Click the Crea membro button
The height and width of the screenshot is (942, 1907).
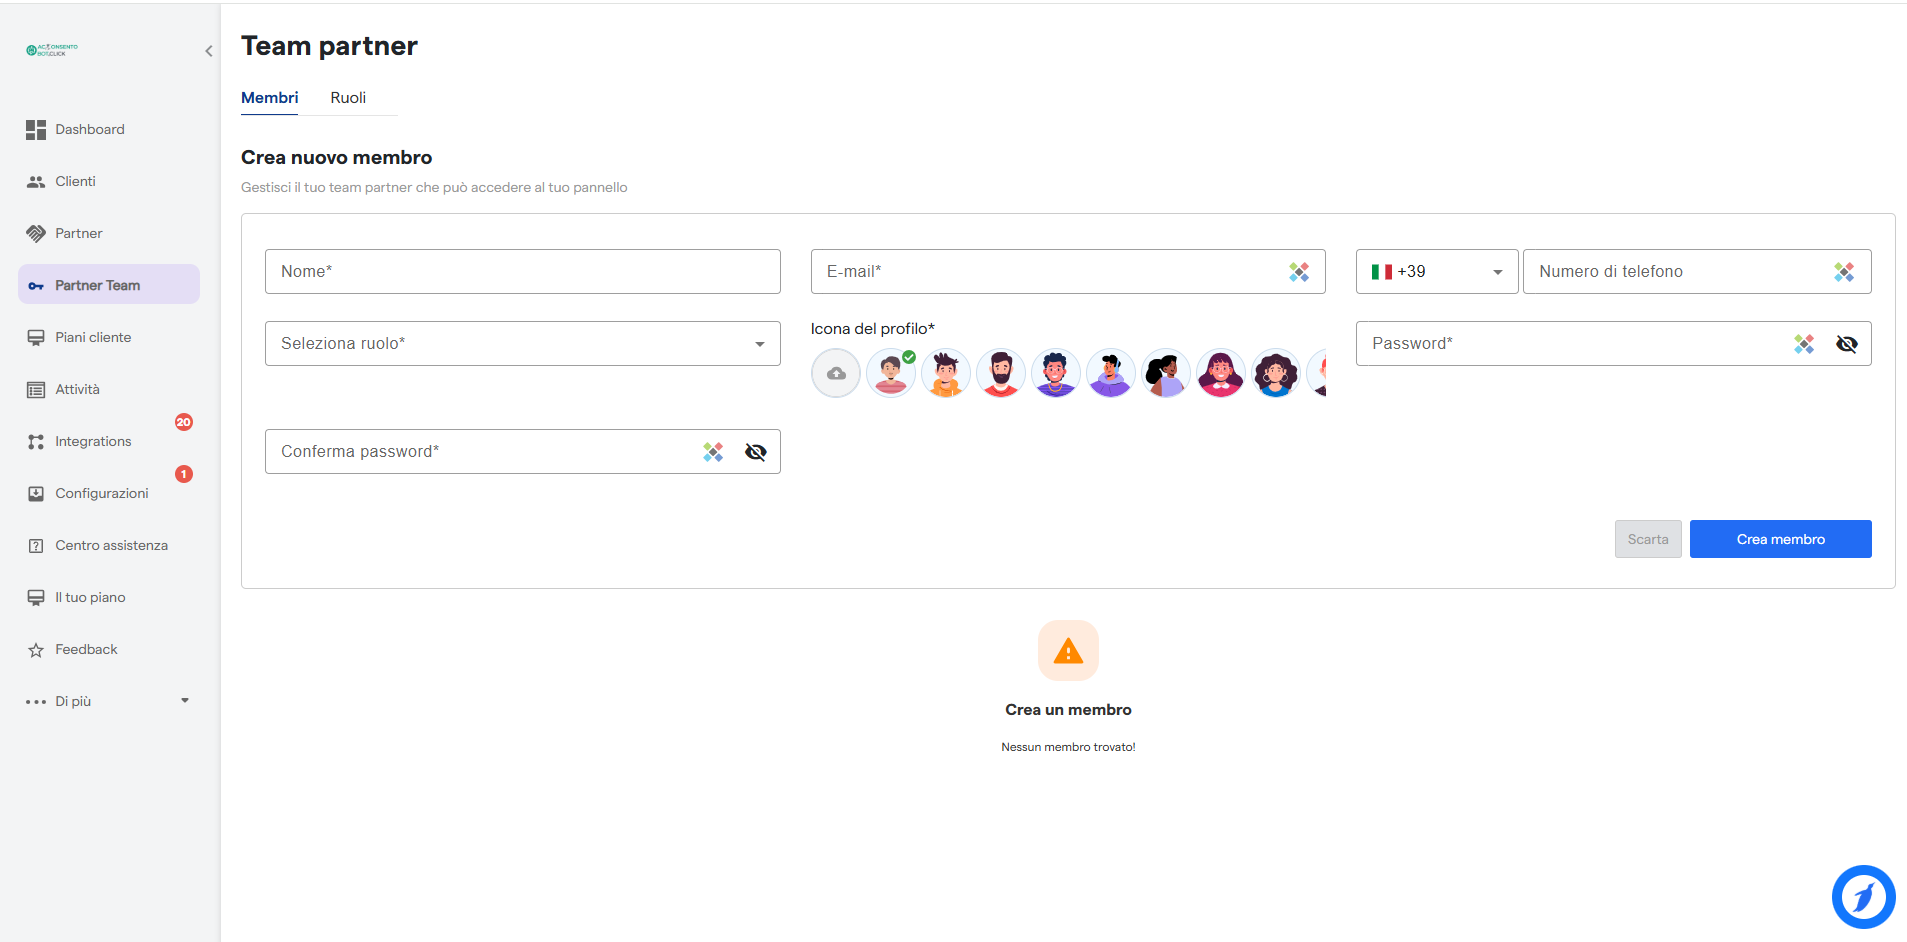1780,539
